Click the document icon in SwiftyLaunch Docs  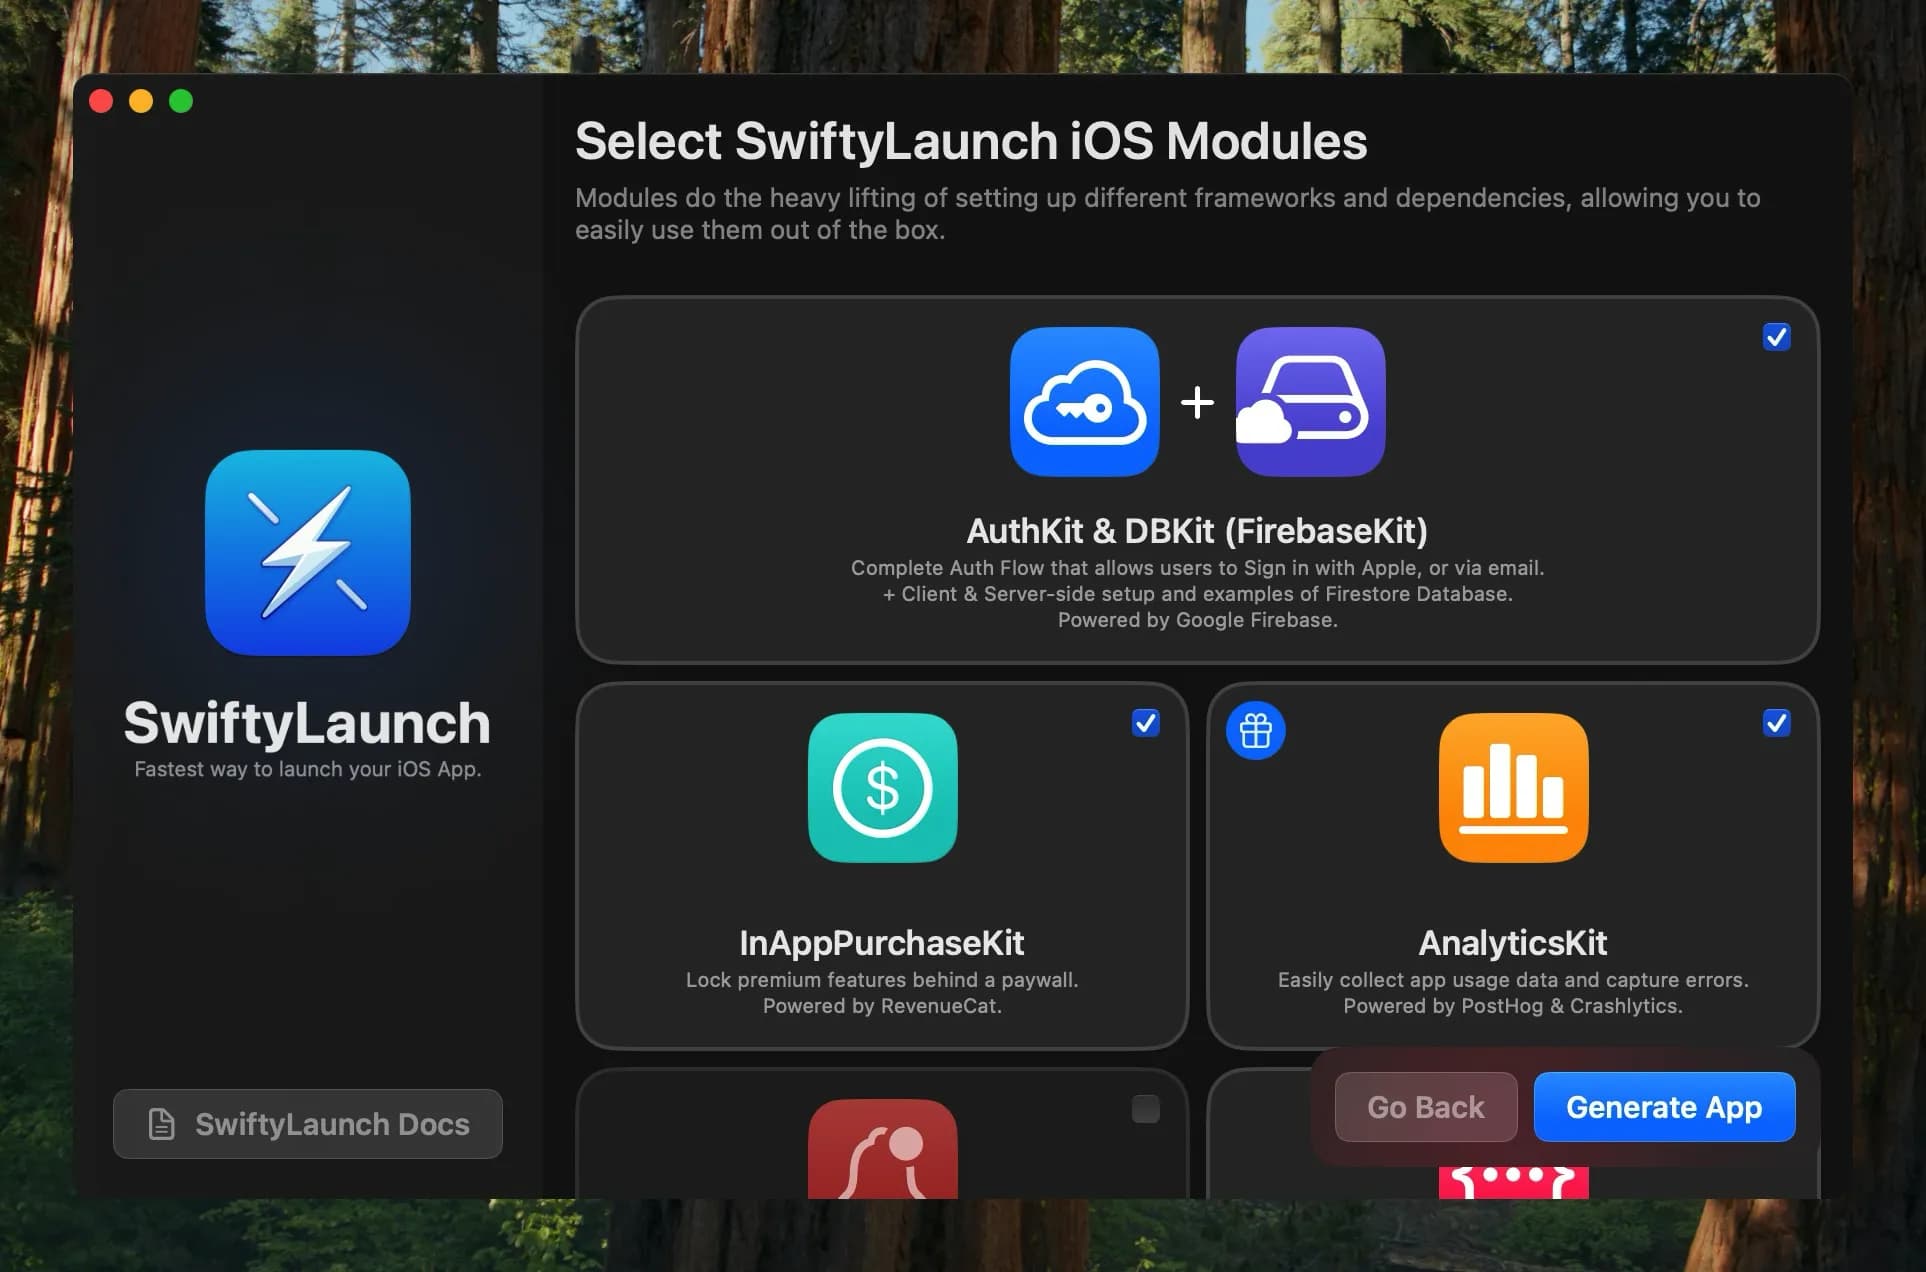[161, 1124]
